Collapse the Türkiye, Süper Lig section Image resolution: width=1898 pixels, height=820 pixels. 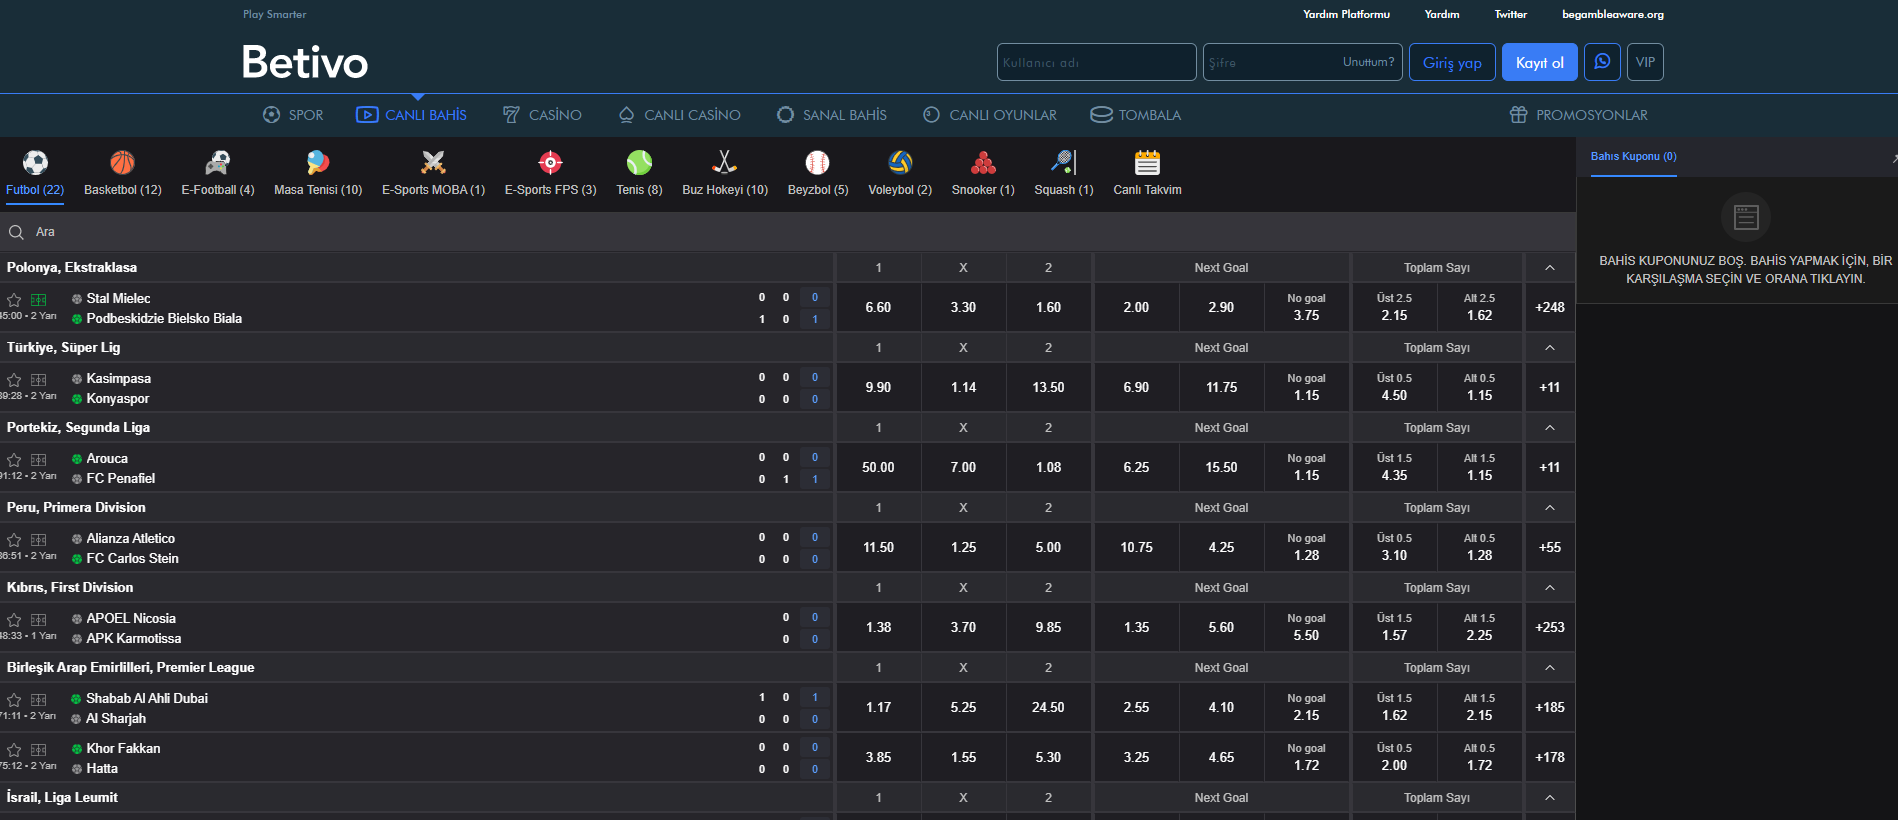(1549, 348)
